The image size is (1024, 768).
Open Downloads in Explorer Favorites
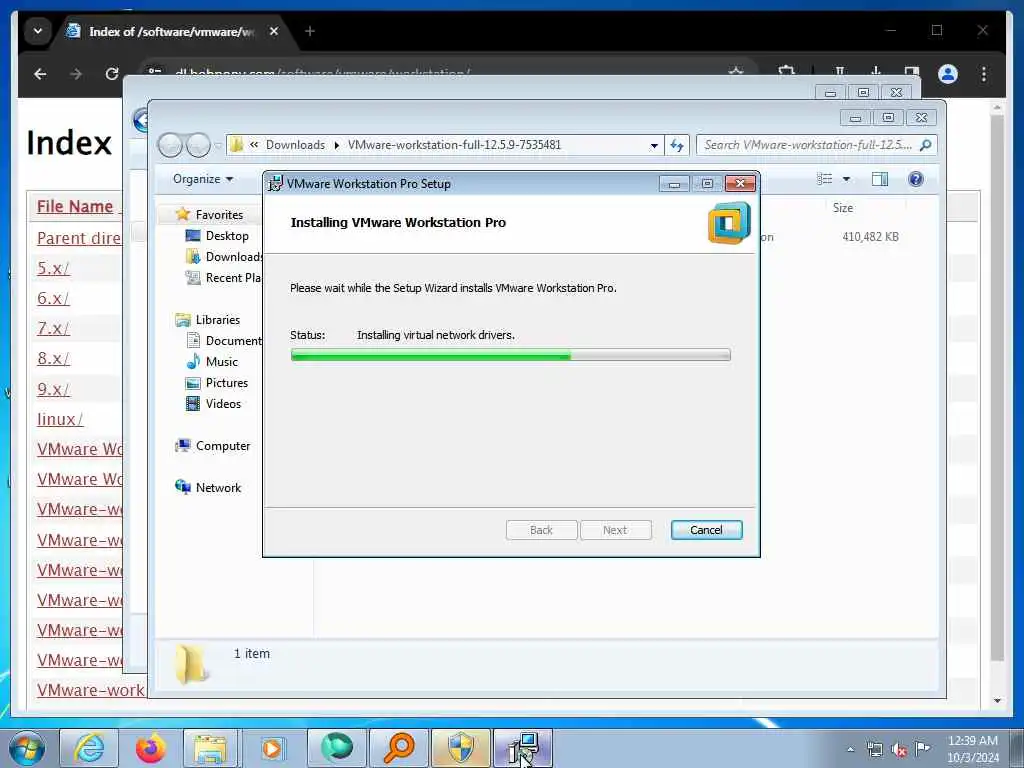233,257
